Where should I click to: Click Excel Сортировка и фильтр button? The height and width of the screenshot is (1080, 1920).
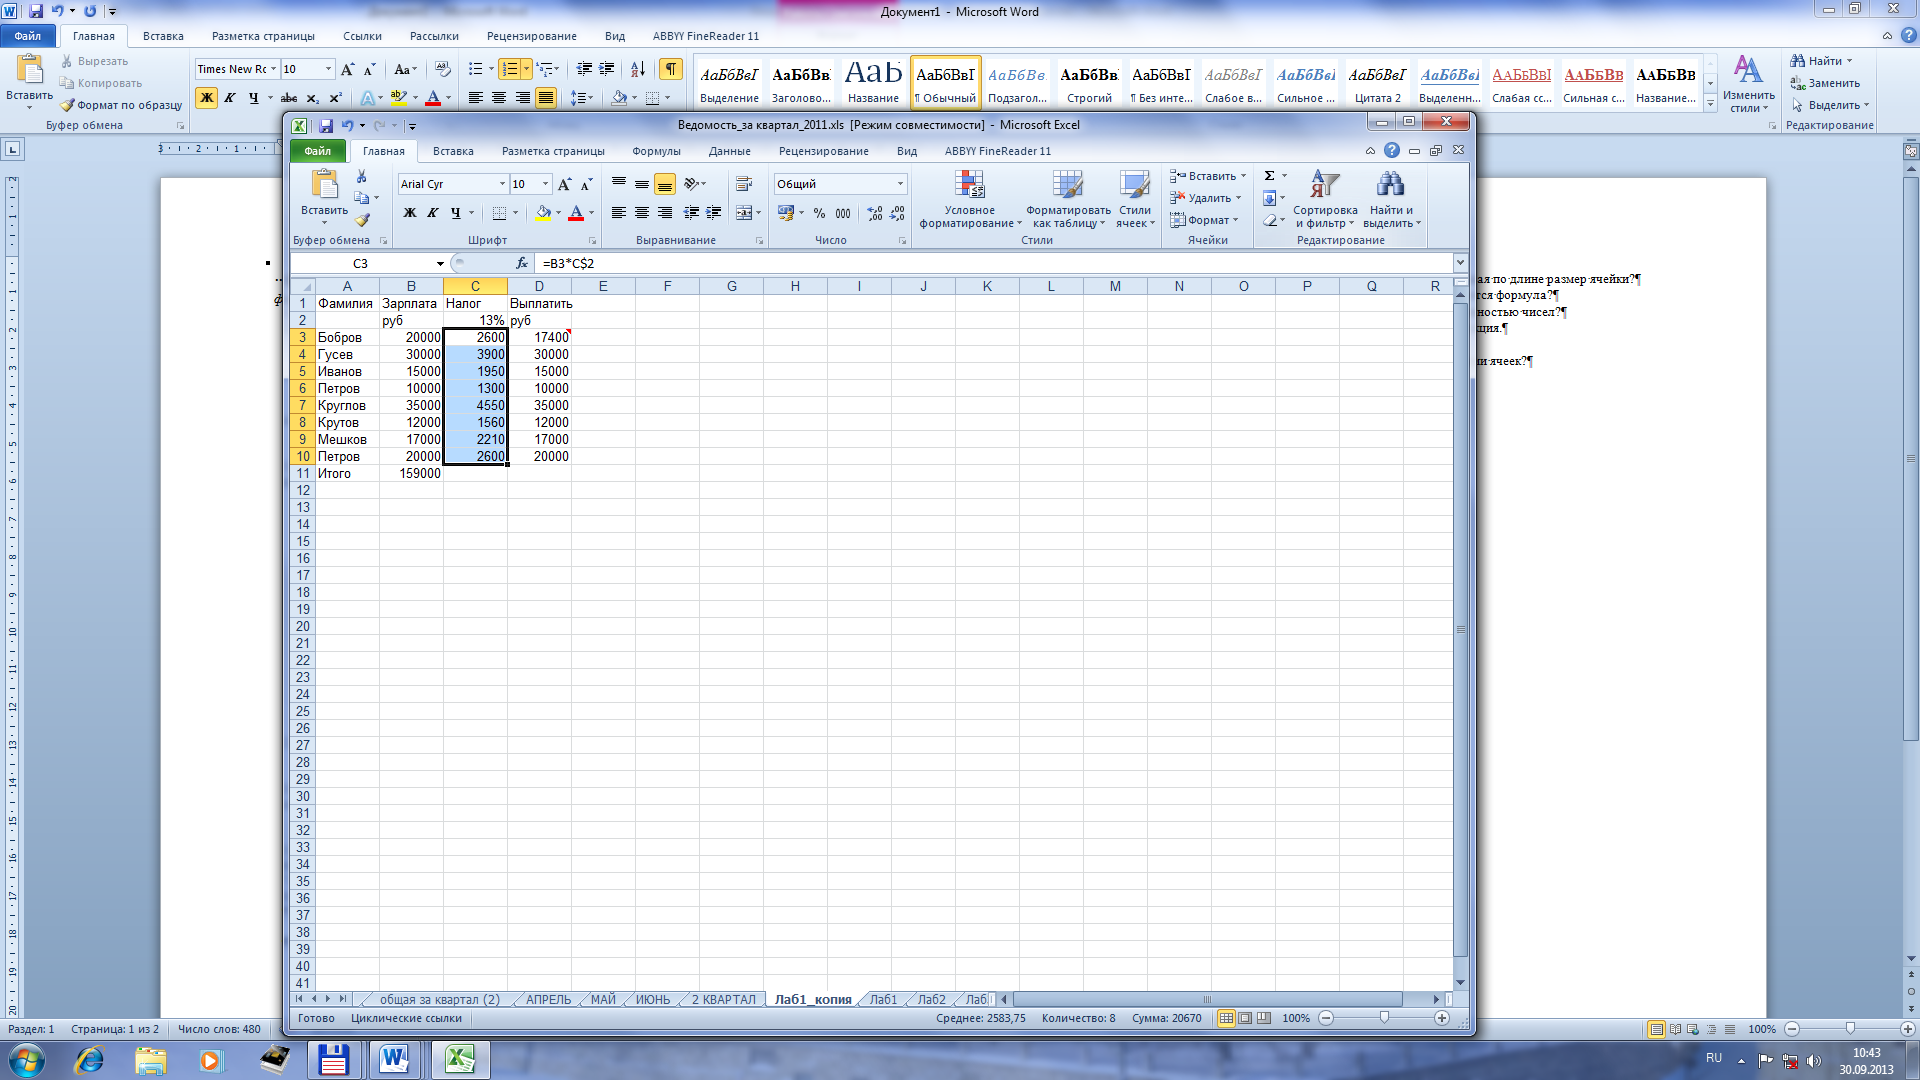[1325, 200]
